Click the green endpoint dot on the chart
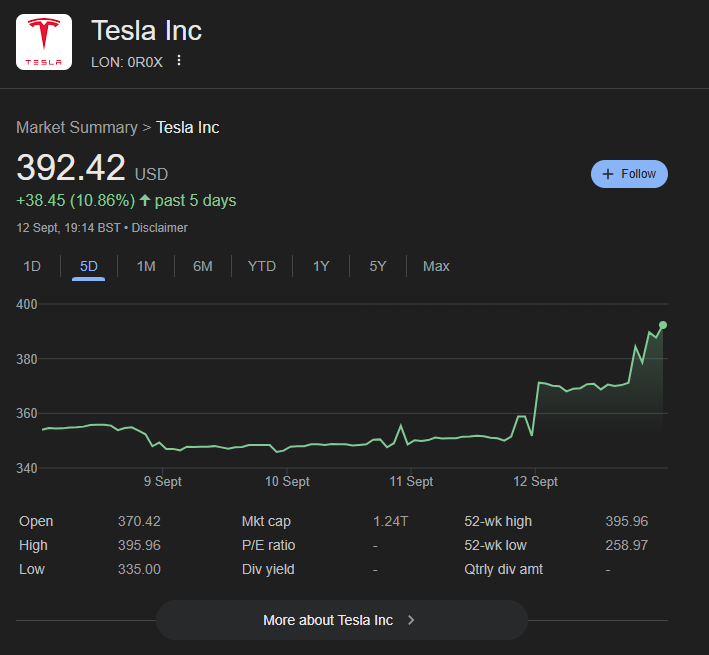The image size is (709, 655). point(663,325)
